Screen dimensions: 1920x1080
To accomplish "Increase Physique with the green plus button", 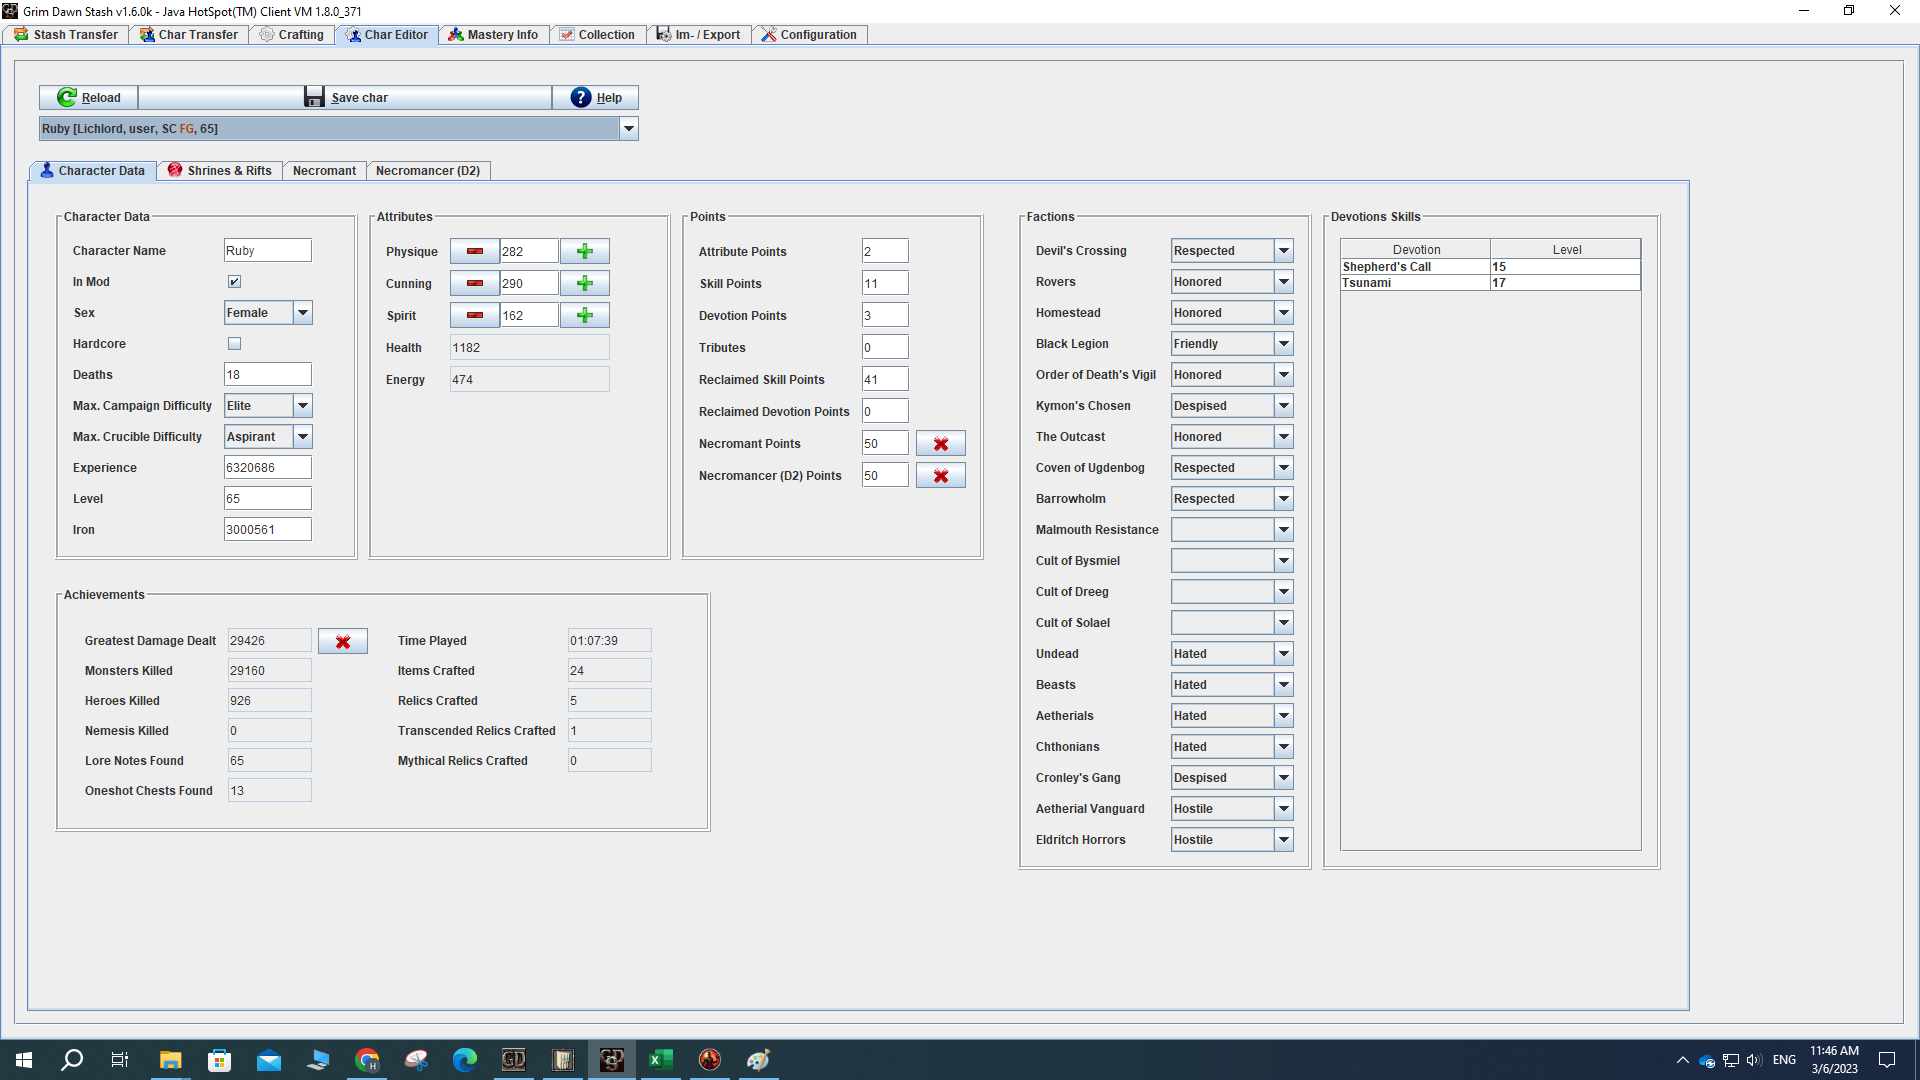I will [585, 251].
